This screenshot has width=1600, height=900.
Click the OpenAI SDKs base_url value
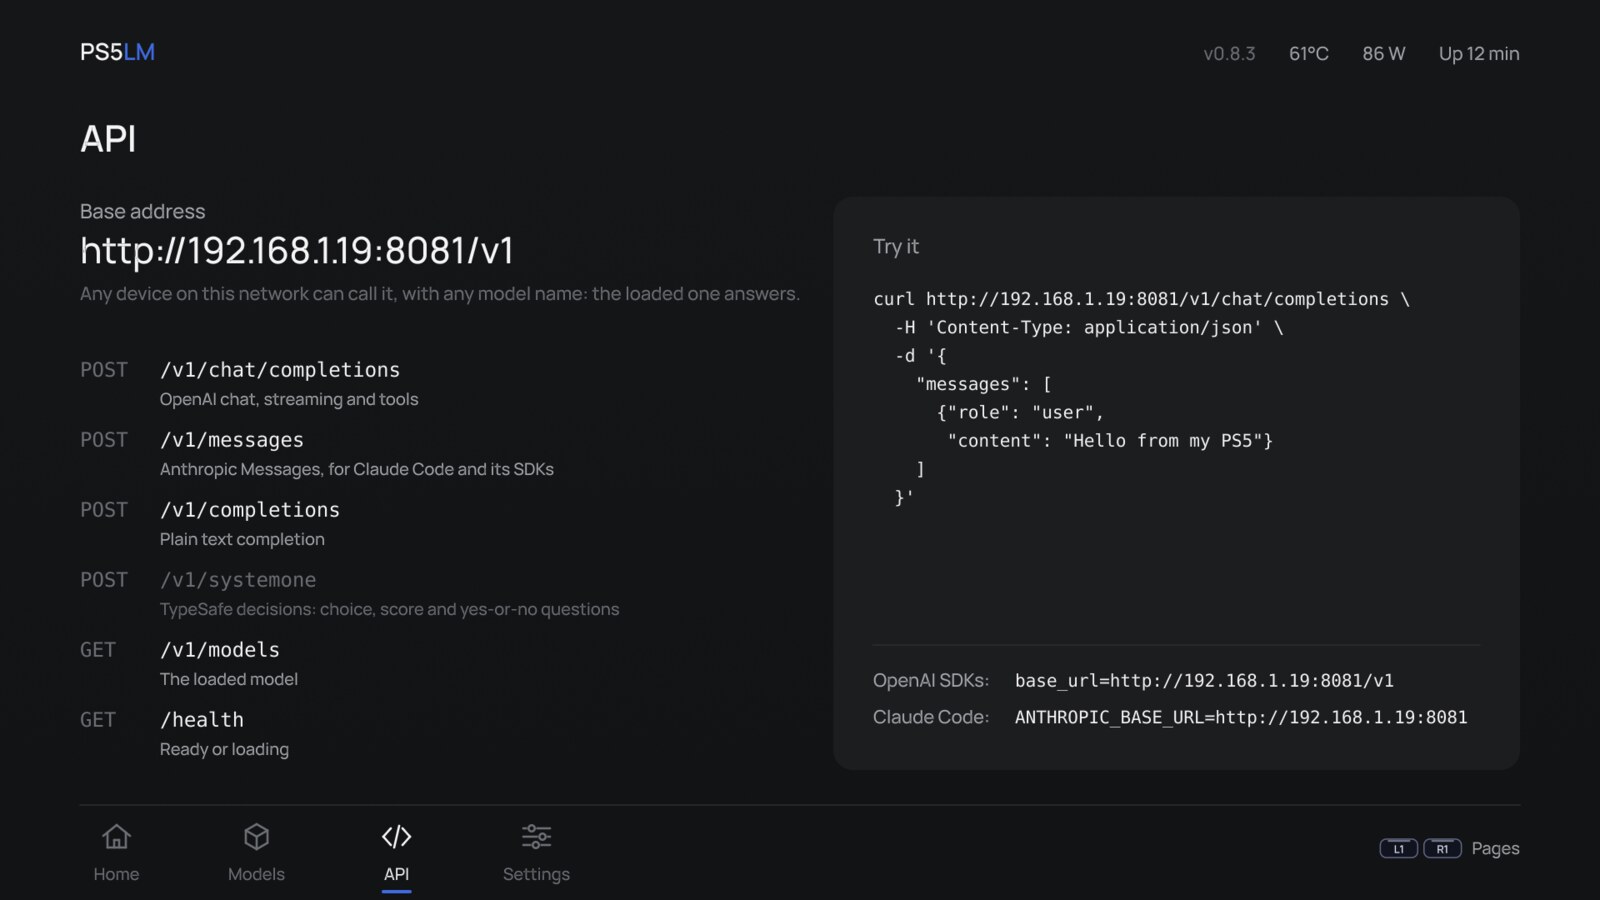pyautogui.click(x=1204, y=681)
